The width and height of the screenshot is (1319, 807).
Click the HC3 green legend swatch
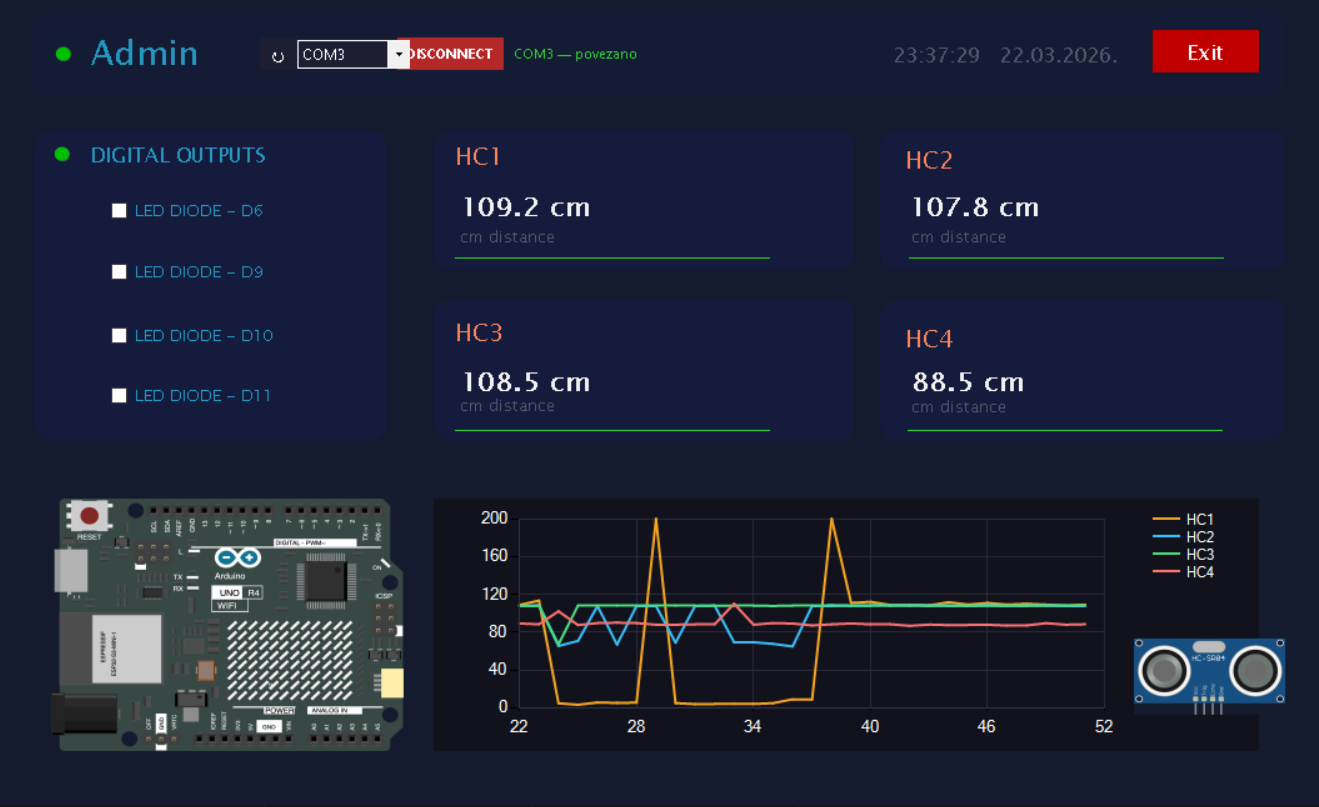(x=1166, y=554)
